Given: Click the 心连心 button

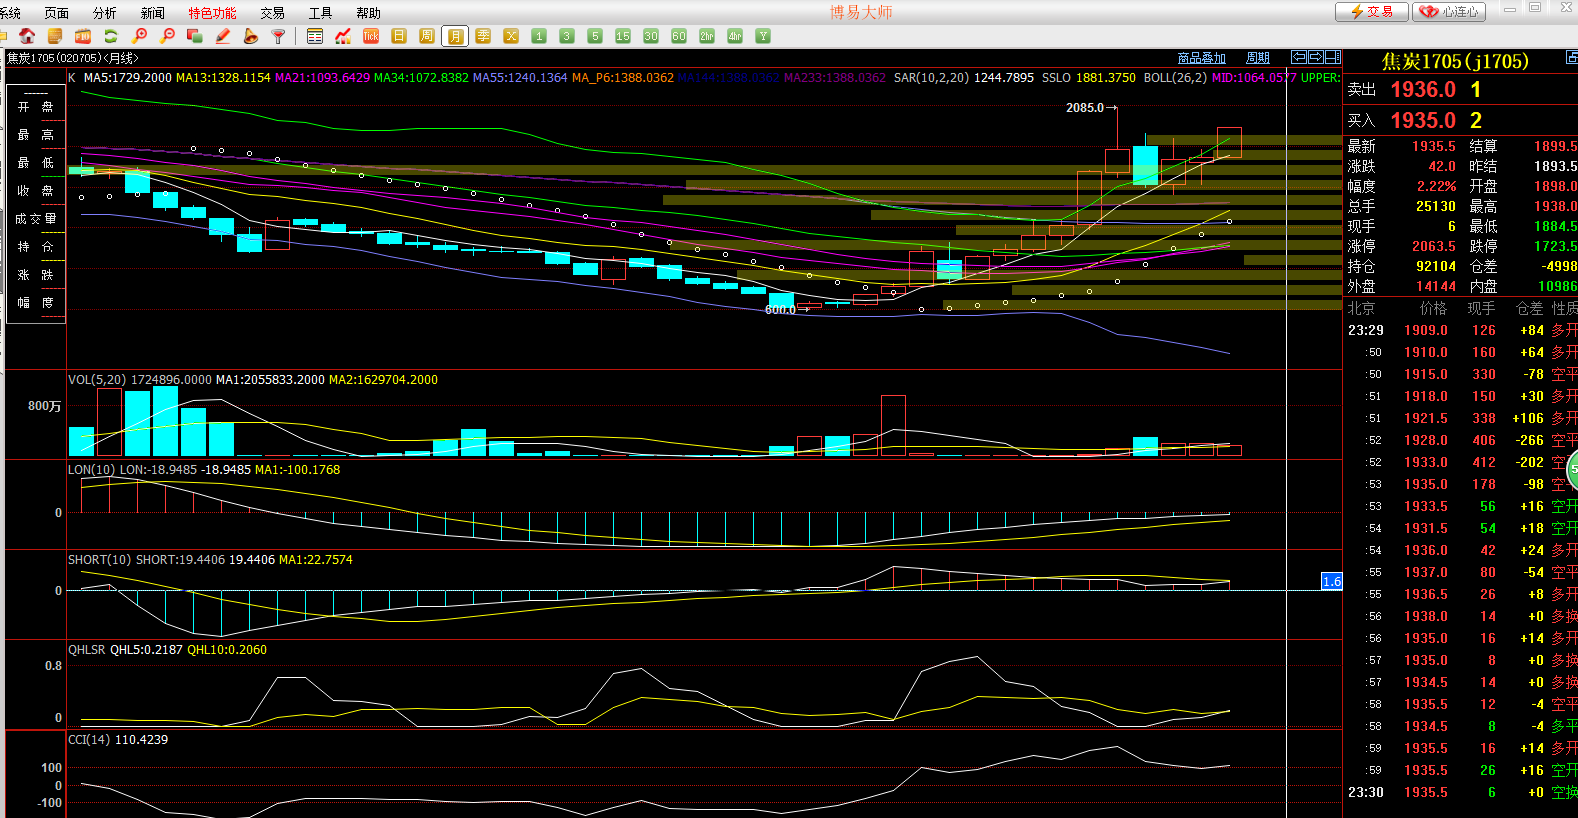Looking at the screenshot, I should click(1449, 12).
